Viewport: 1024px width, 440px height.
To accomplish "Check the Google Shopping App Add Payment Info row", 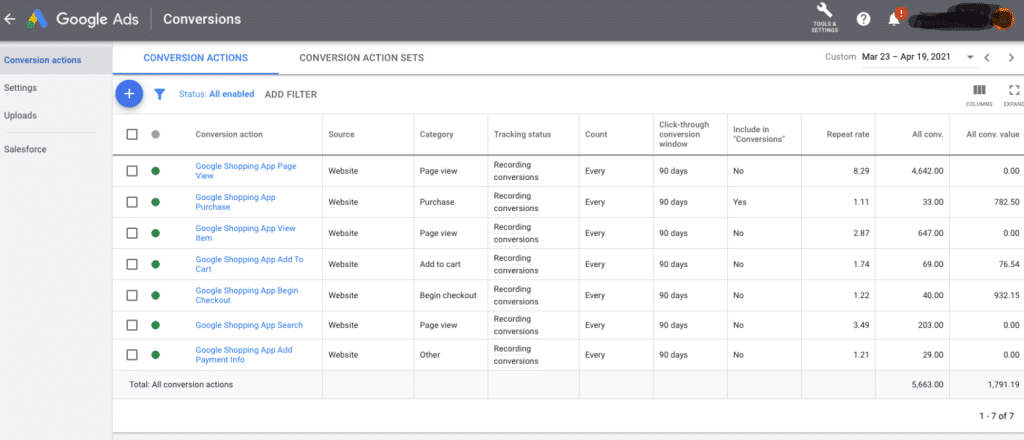I will [132, 355].
